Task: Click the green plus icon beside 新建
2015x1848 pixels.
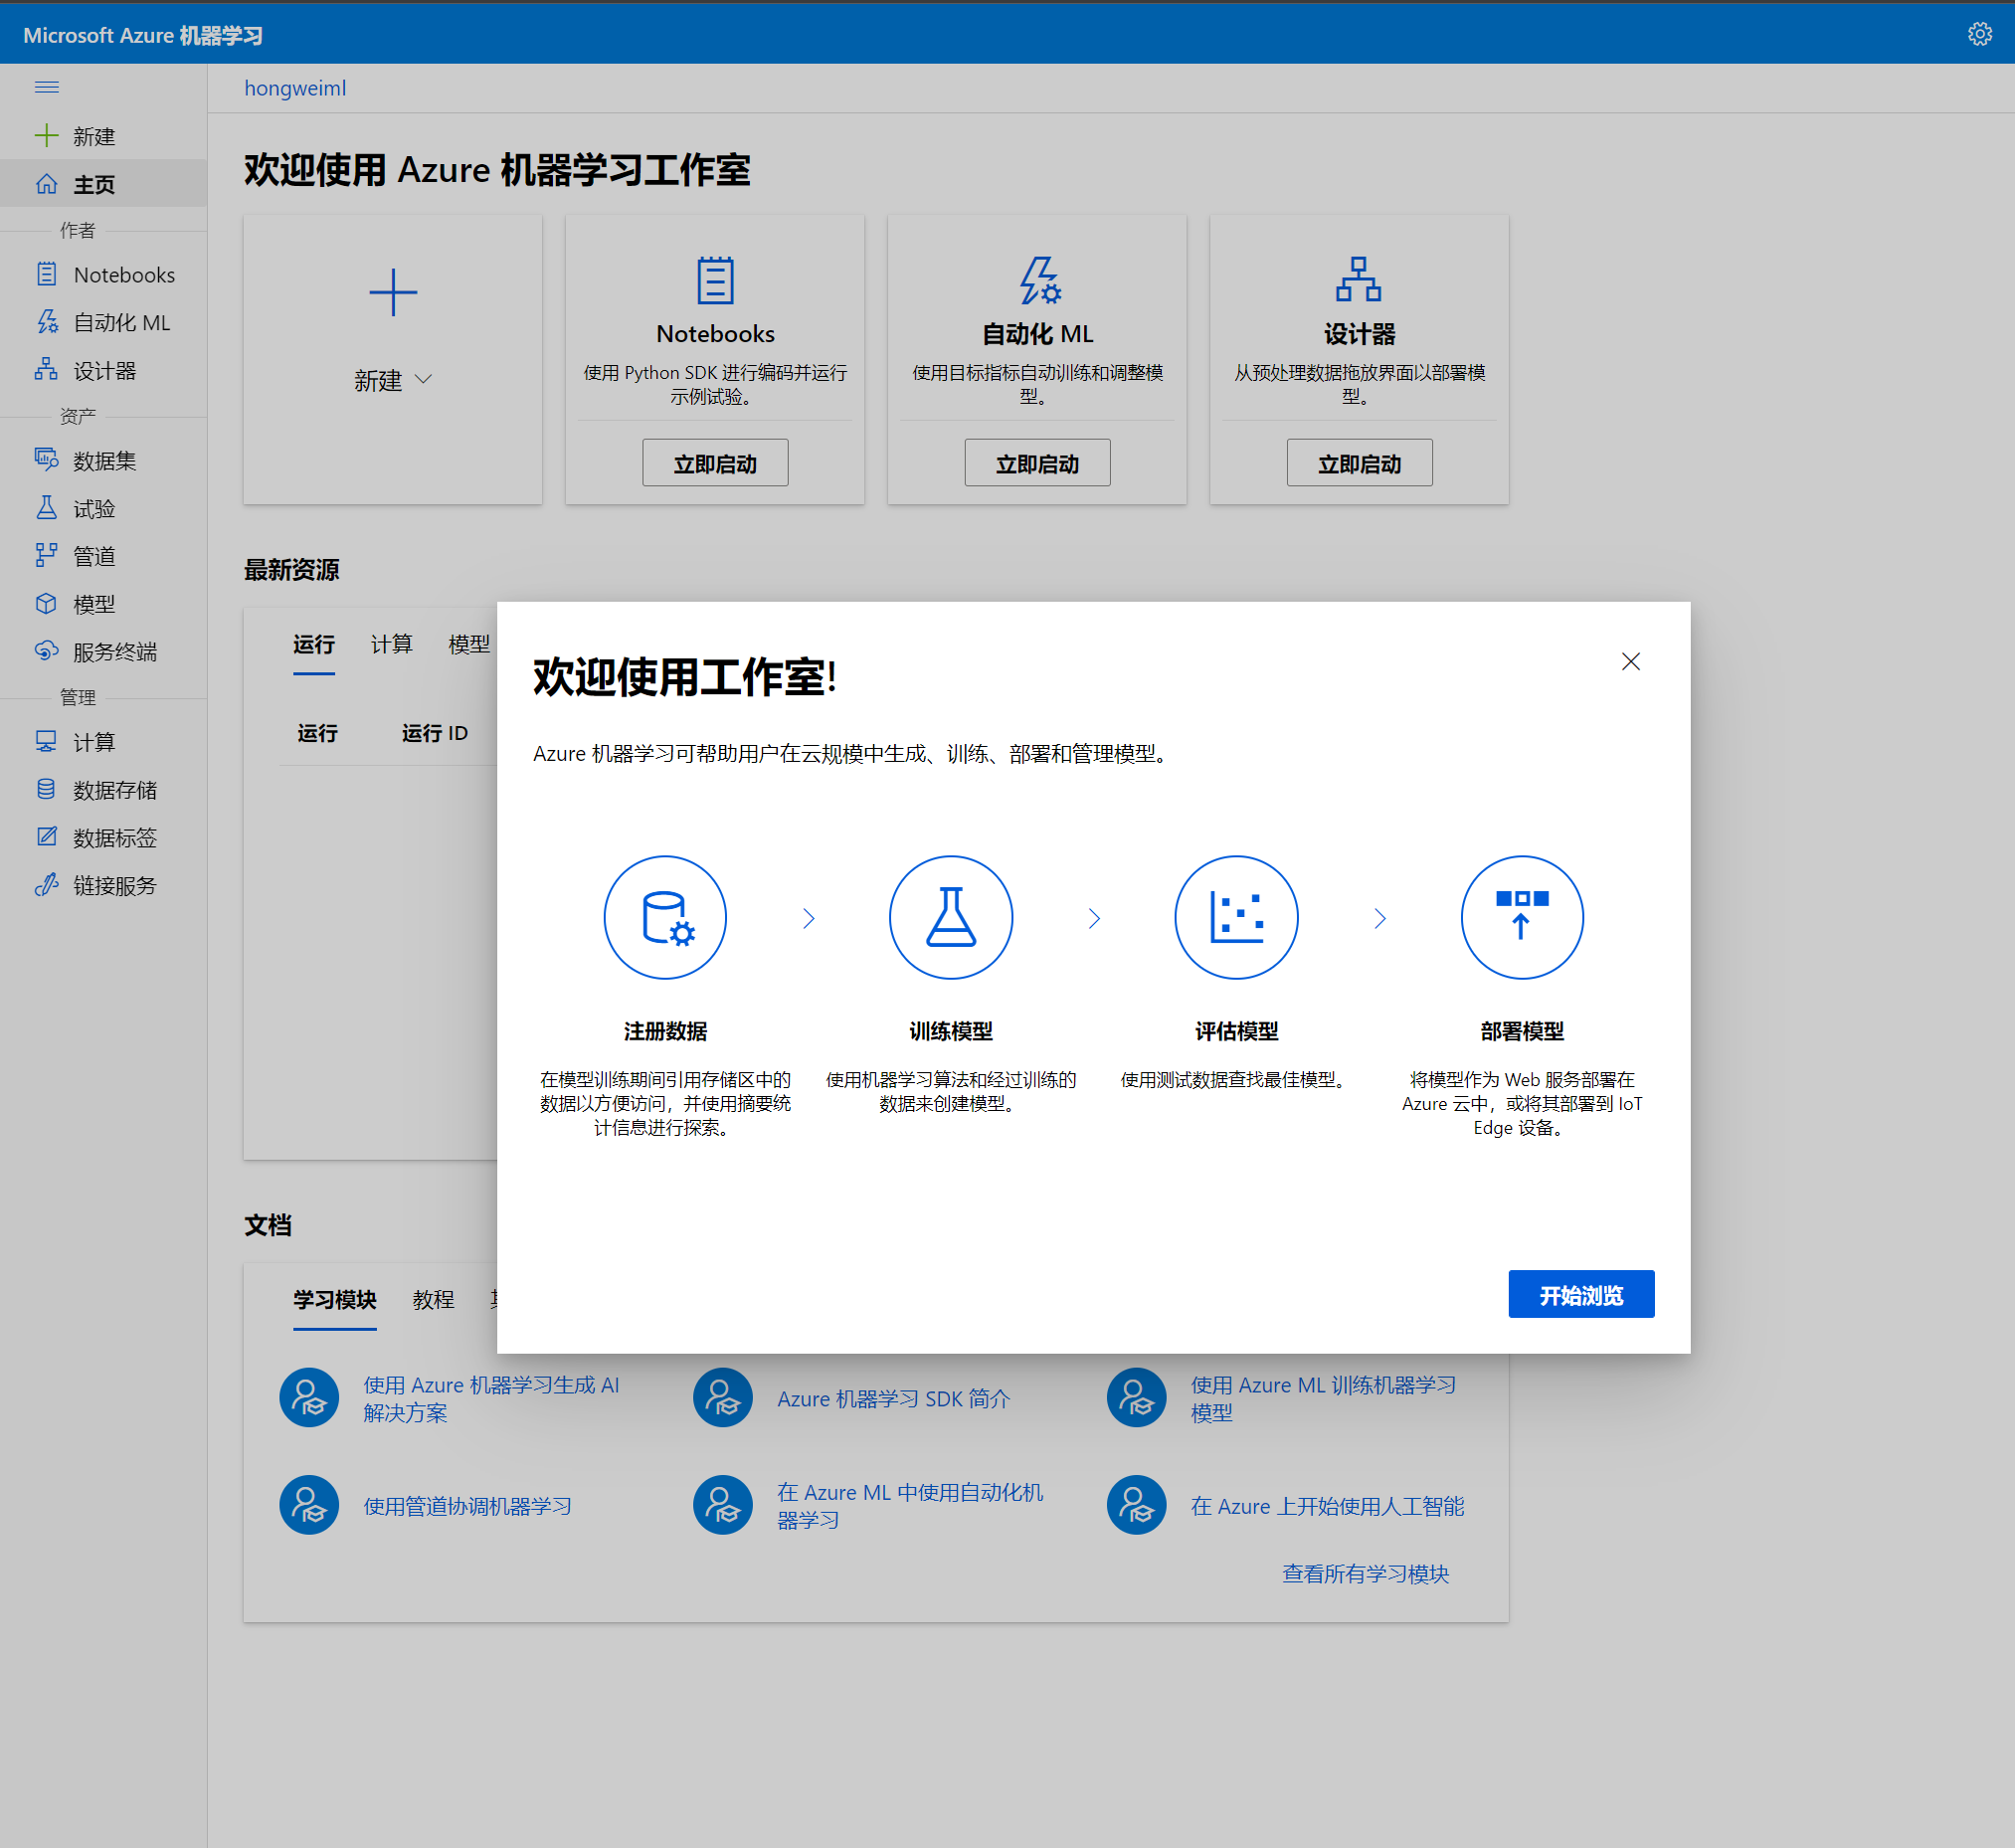Action: (x=47, y=136)
